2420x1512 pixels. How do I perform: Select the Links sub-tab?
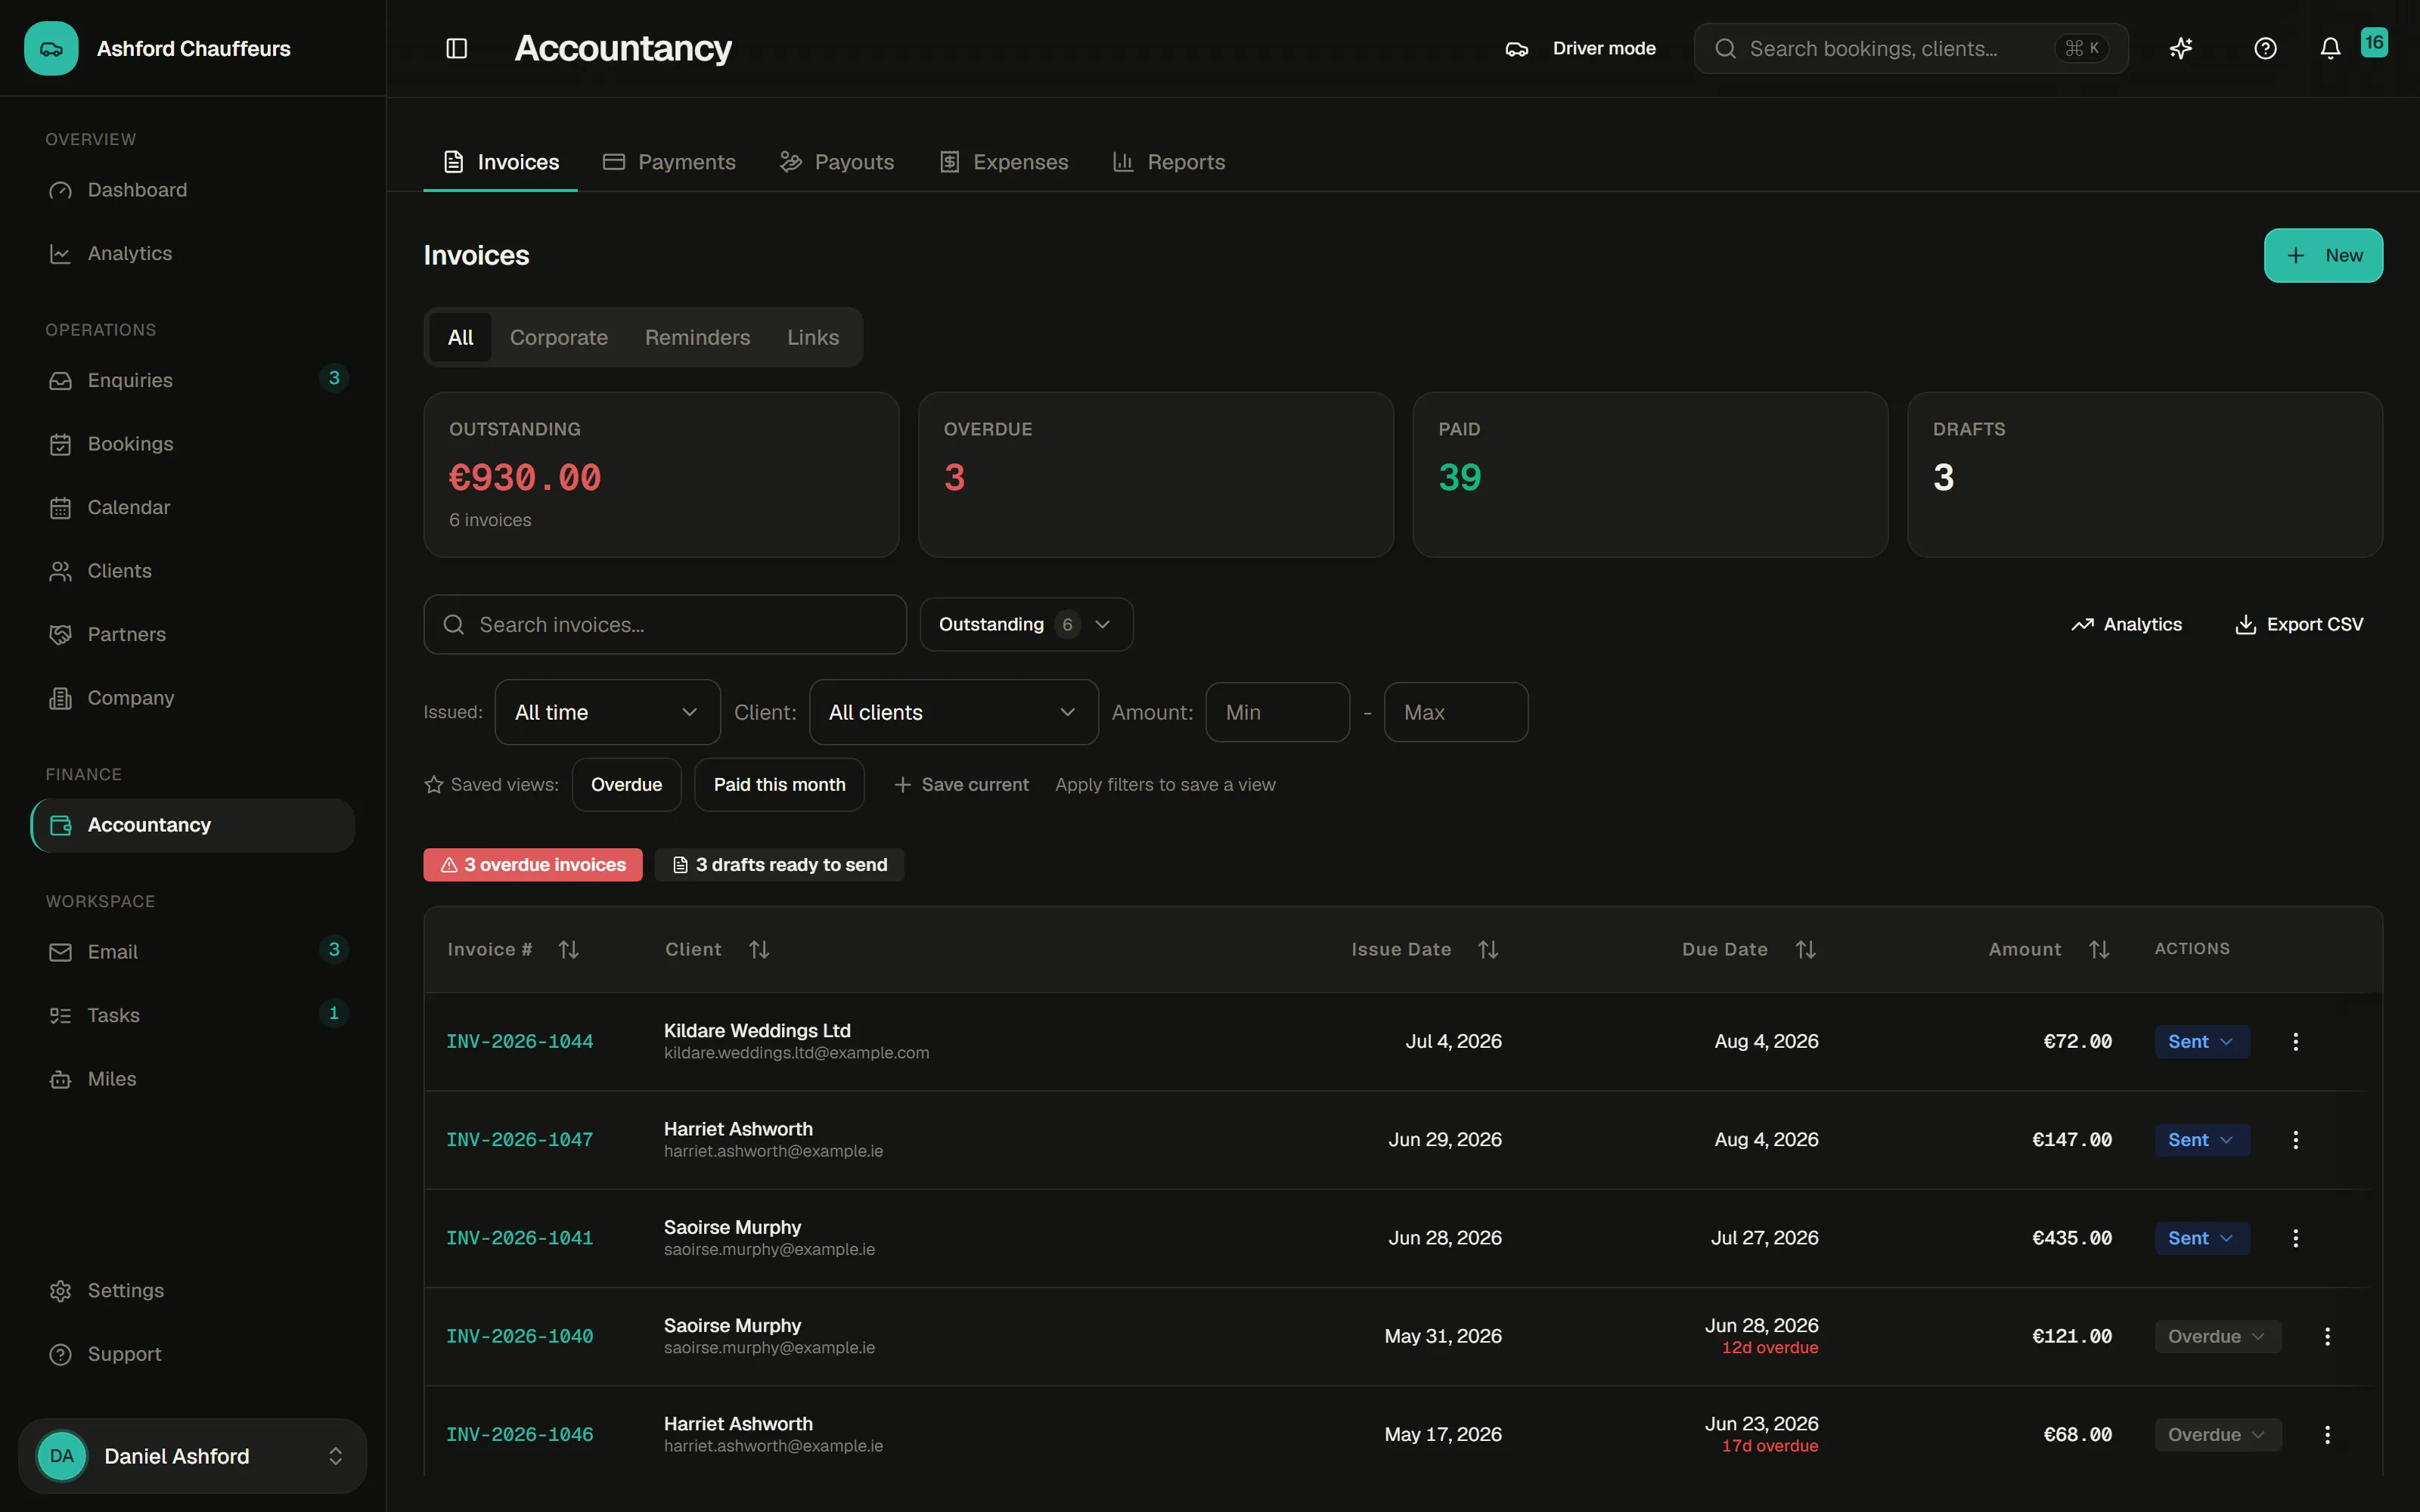pos(813,337)
